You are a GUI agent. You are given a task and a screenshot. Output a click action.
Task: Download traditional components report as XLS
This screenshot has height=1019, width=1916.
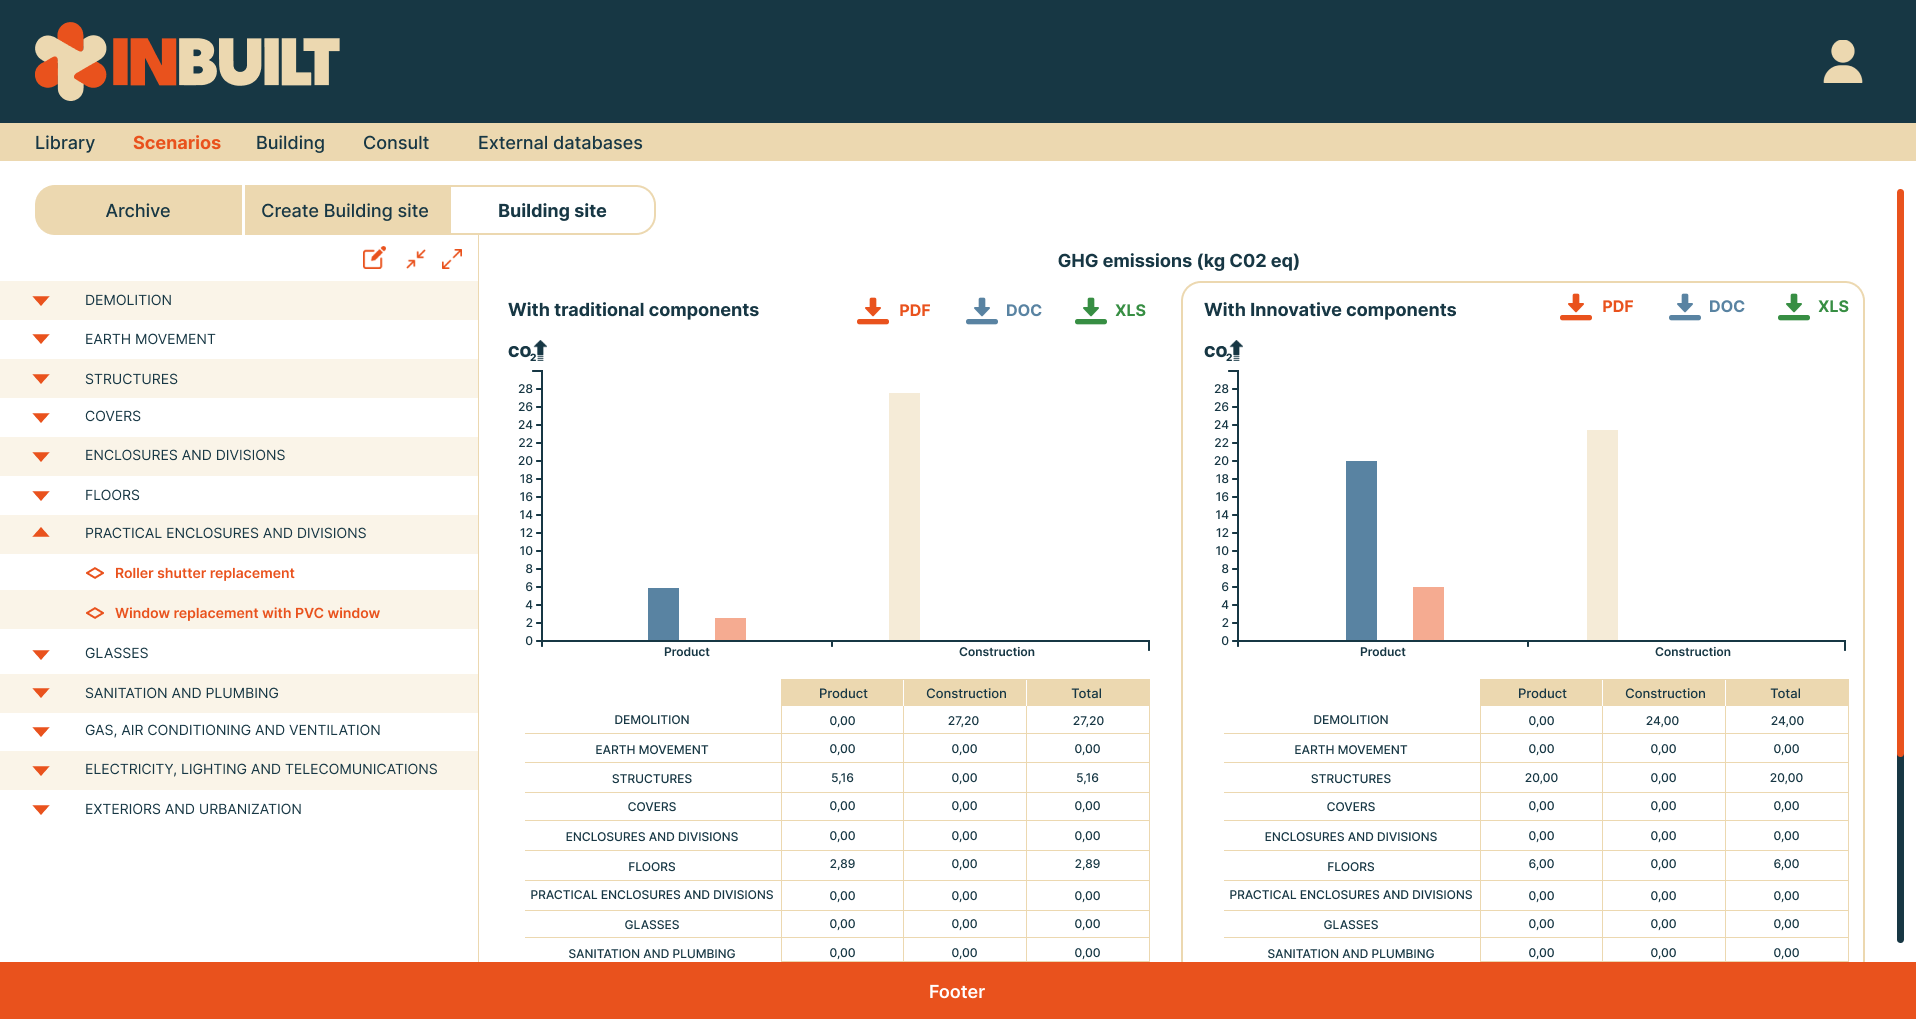tap(1110, 310)
